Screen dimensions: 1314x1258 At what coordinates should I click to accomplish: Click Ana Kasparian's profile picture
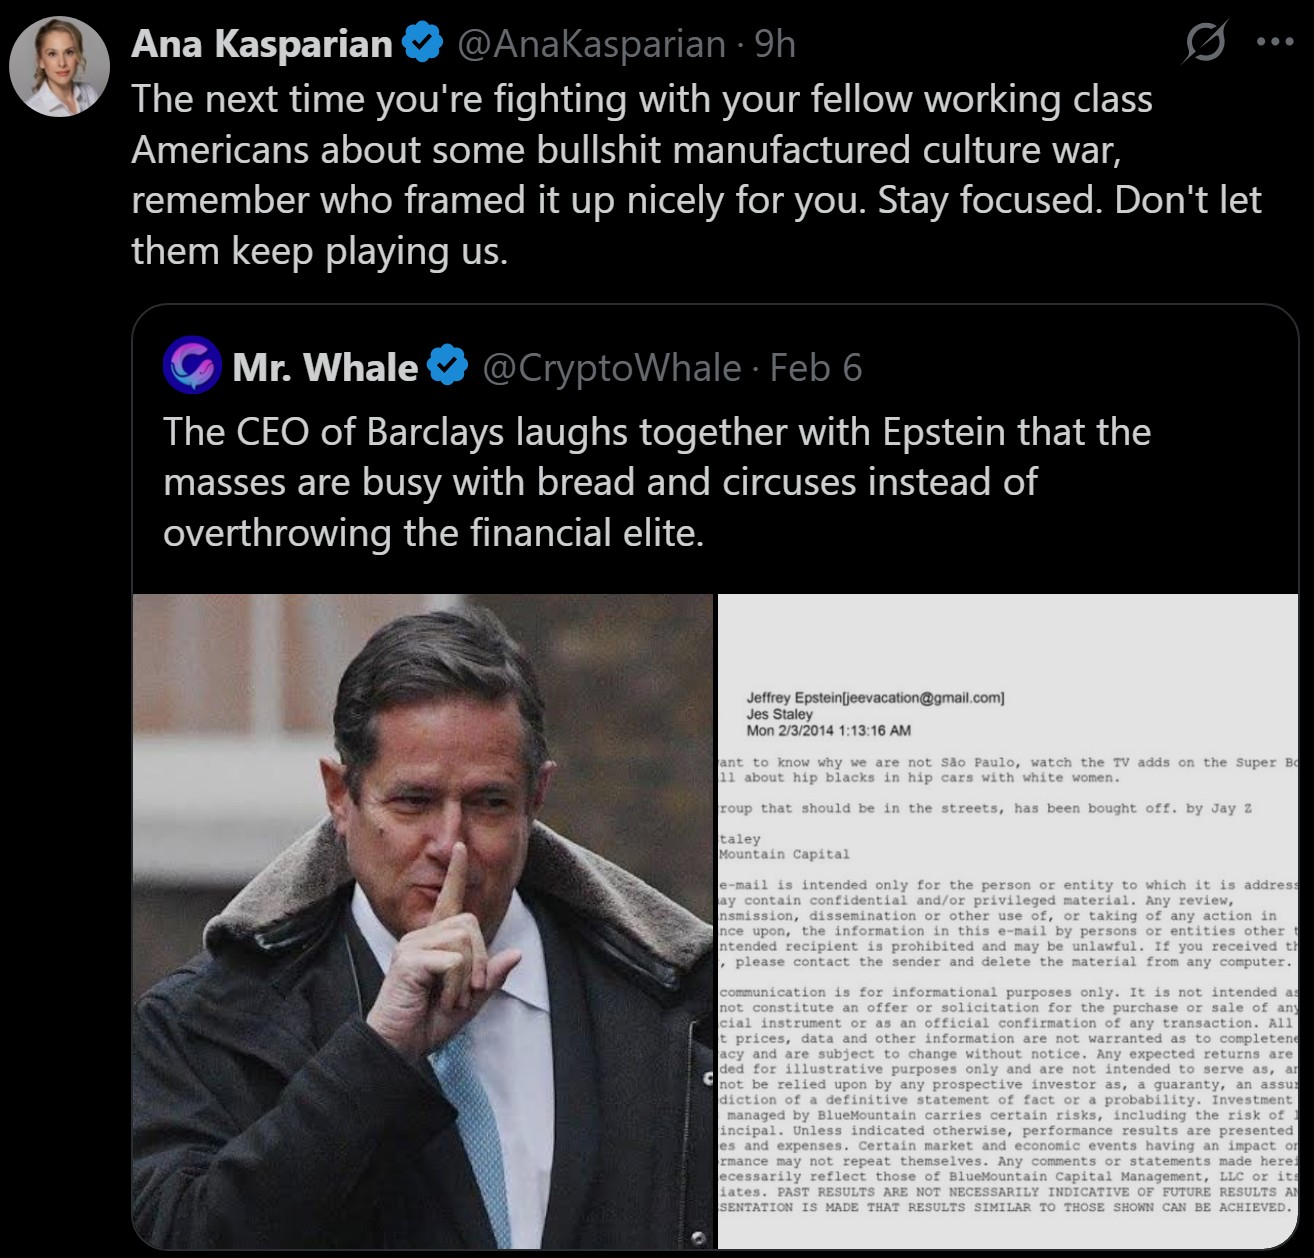tap(59, 66)
